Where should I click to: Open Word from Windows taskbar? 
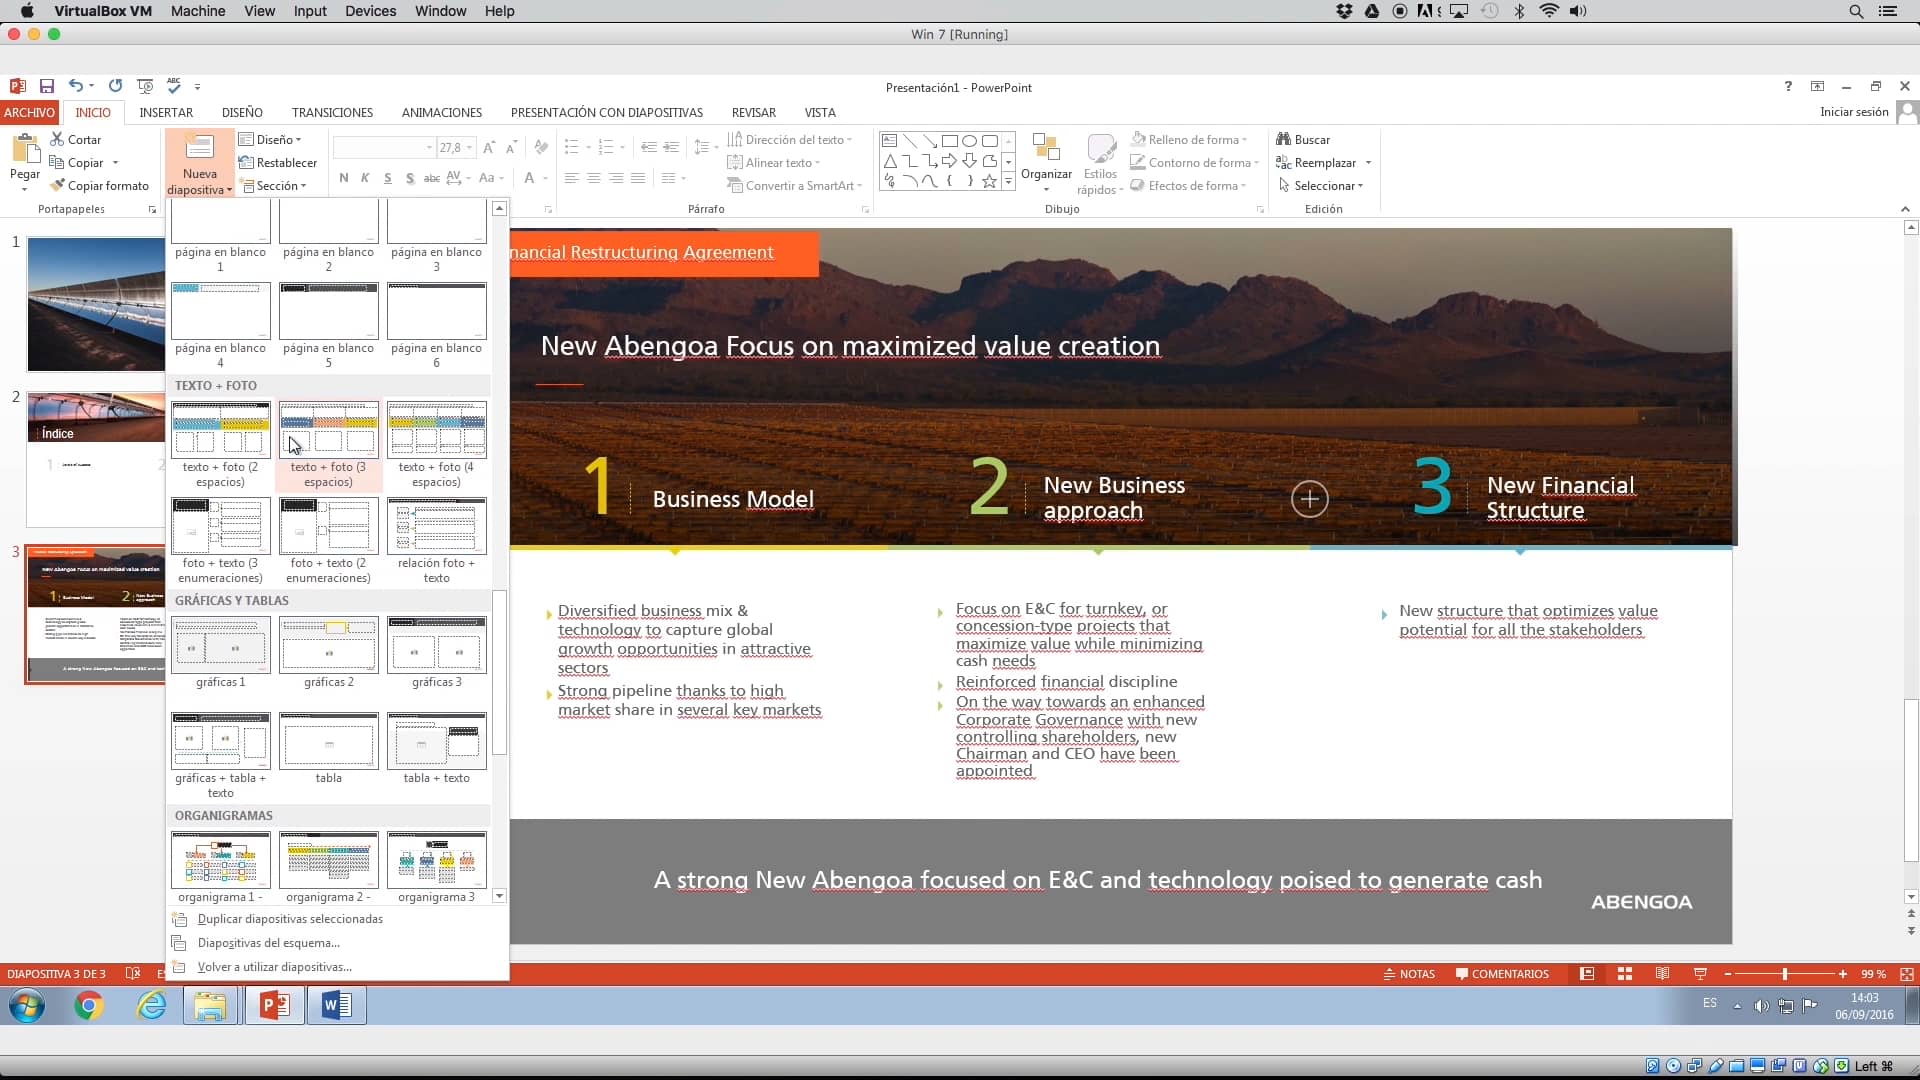click(336, 1005)
